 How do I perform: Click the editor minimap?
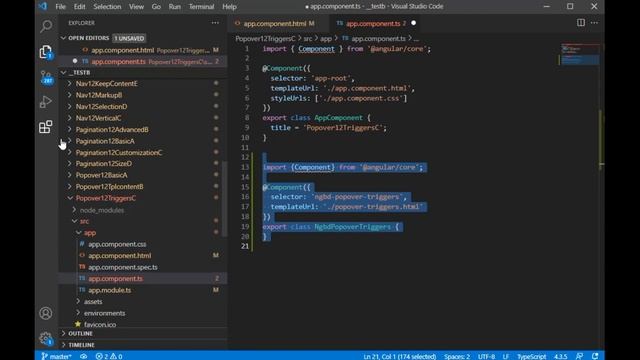coord(580,54)
